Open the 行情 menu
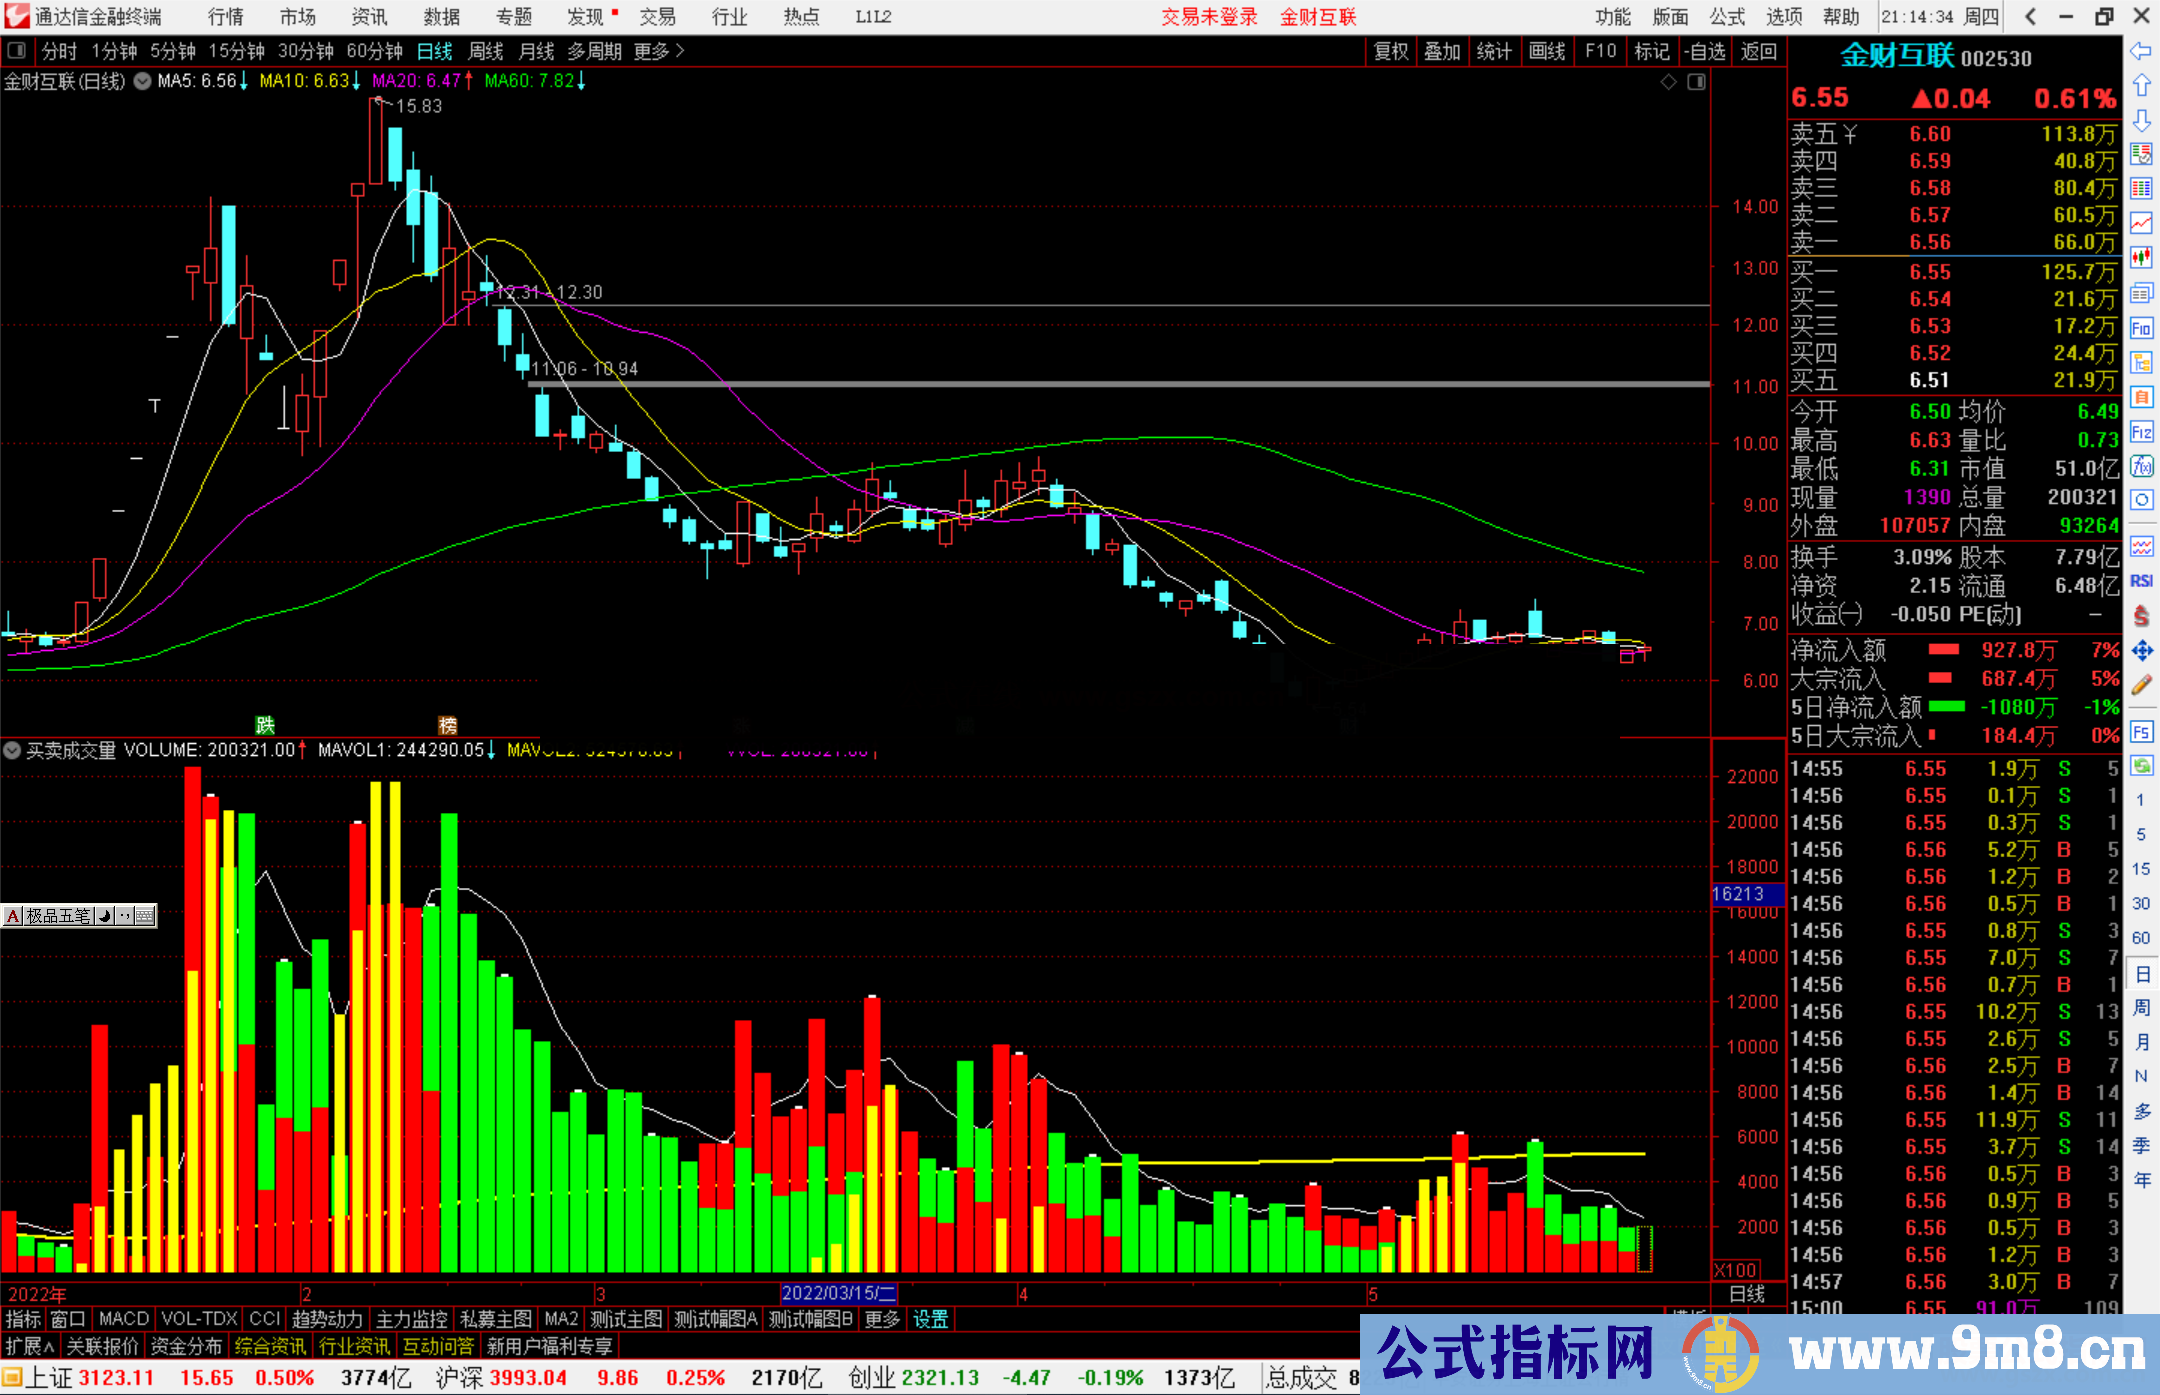Screen dimensions: 2160x1395 pyautogui.click(x=226, y=17)
